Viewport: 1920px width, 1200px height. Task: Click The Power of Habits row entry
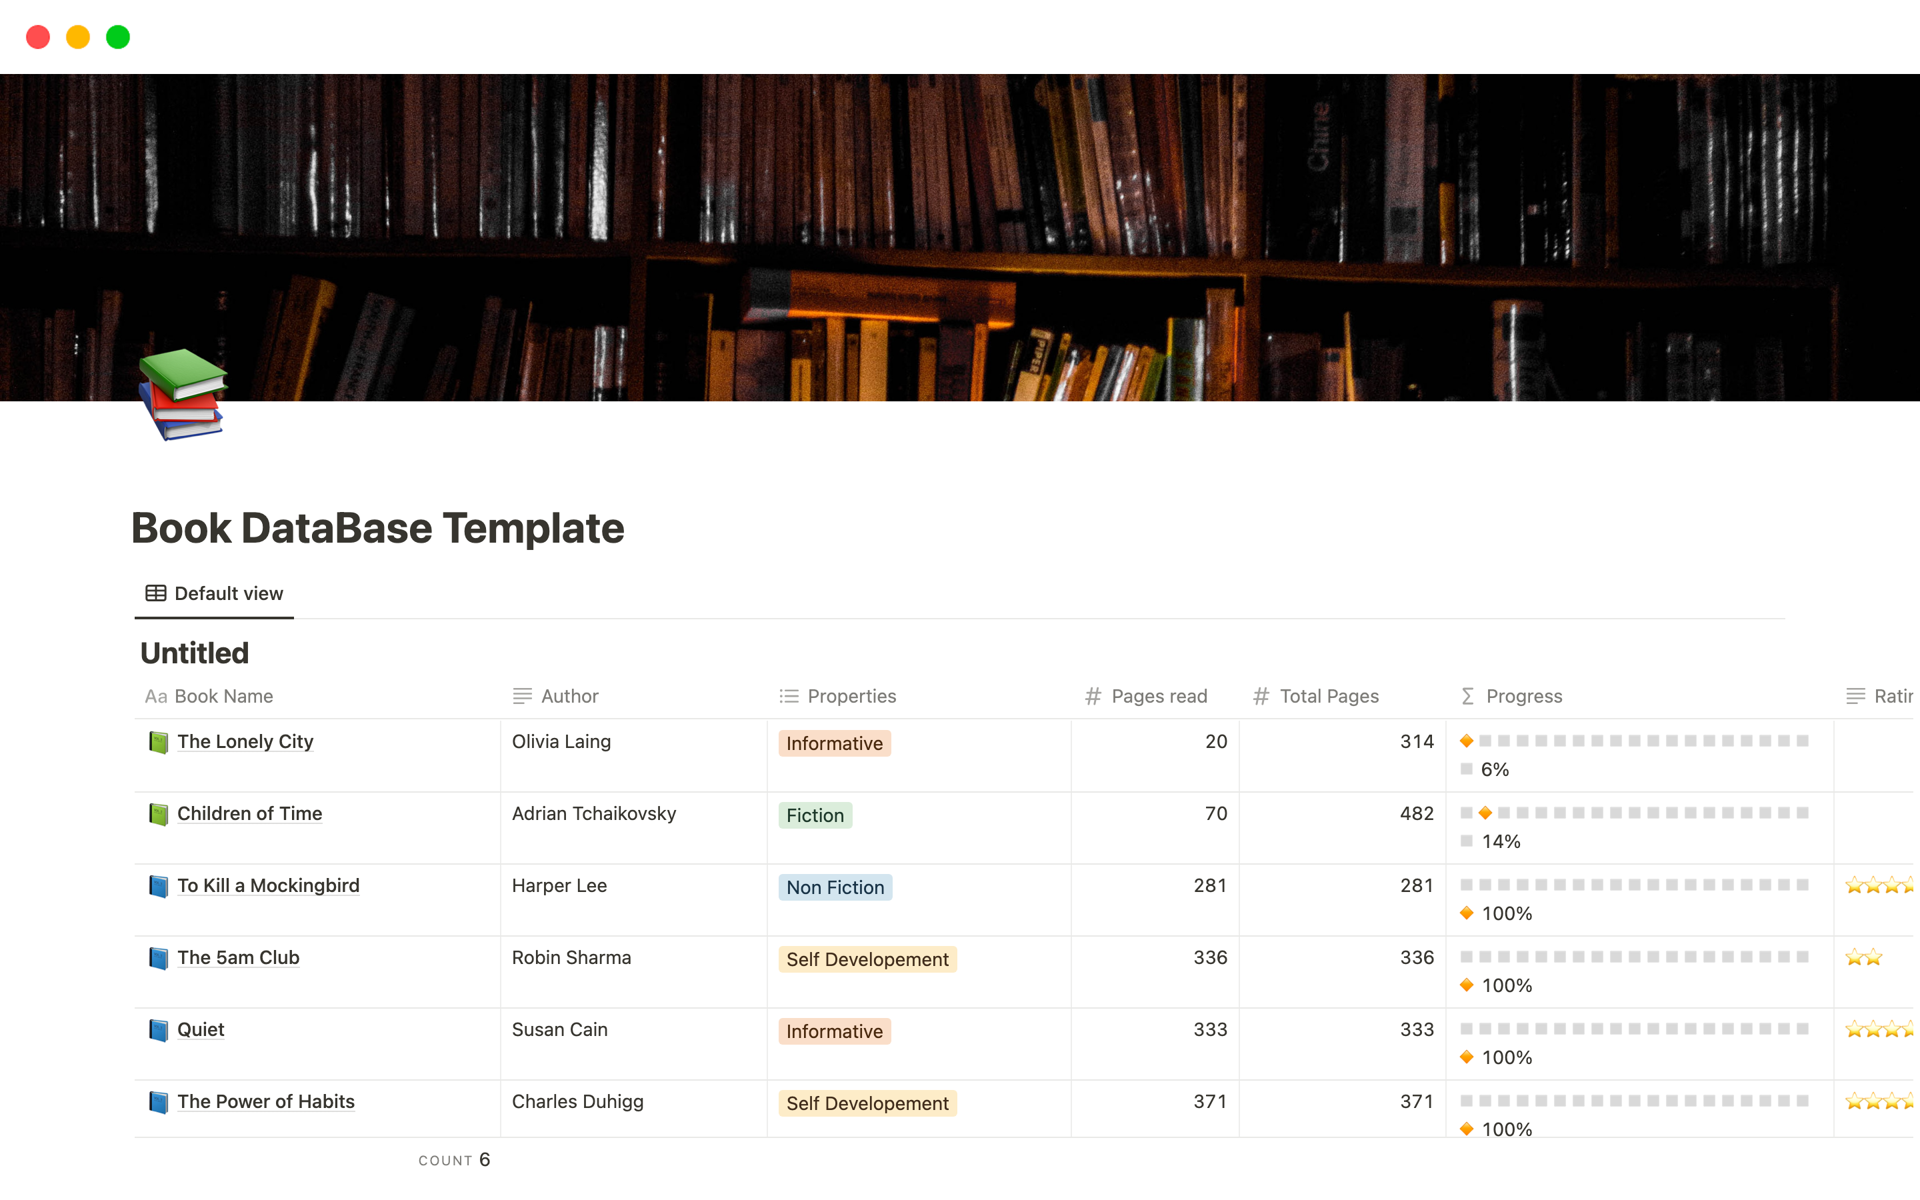[x=263, y=1102]
